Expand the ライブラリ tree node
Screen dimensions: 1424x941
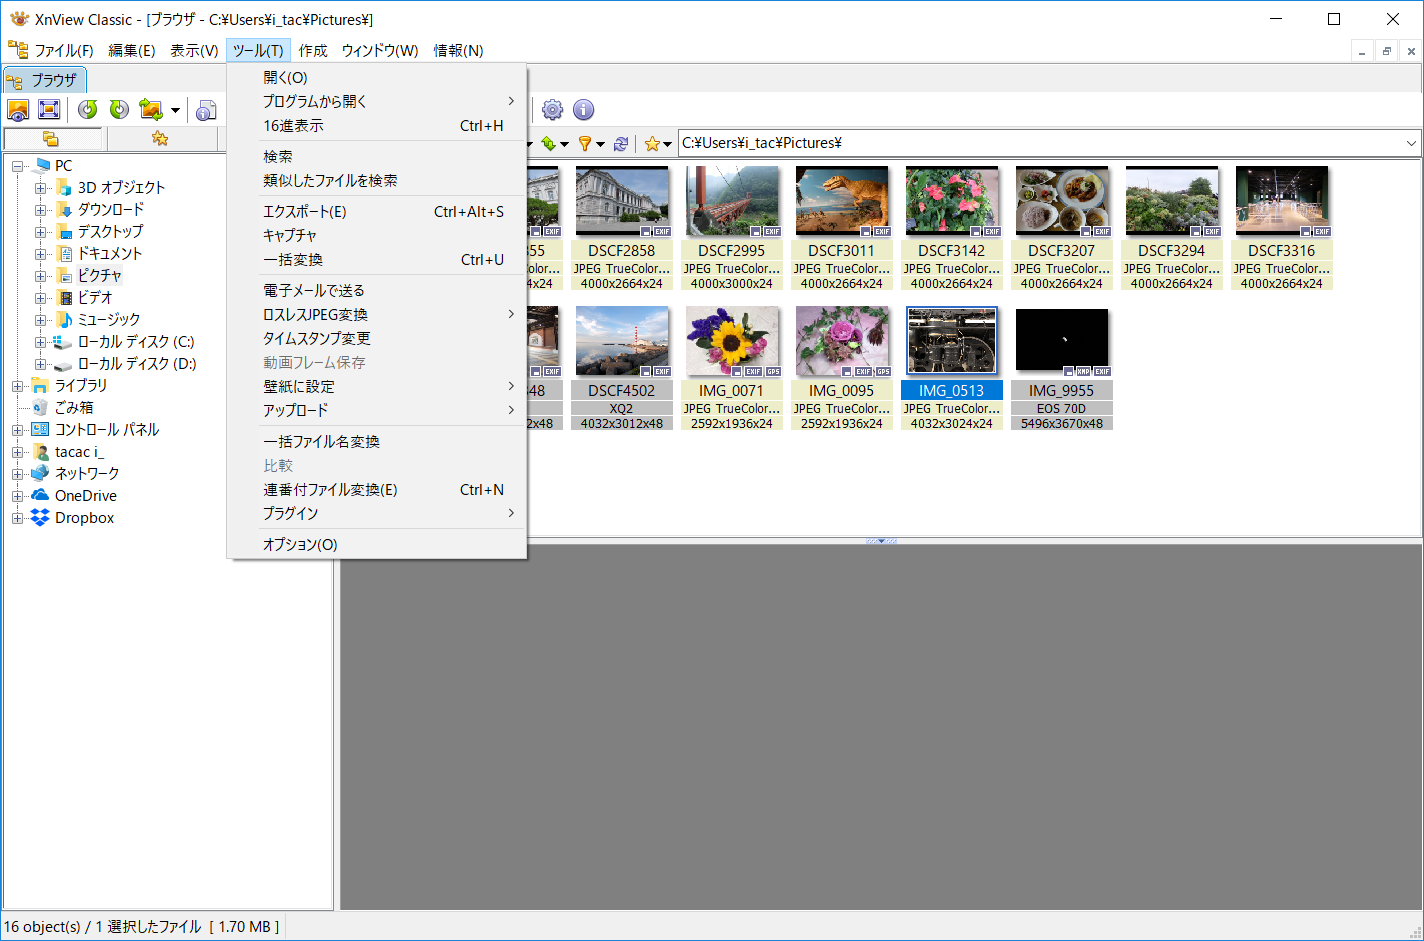18,386
